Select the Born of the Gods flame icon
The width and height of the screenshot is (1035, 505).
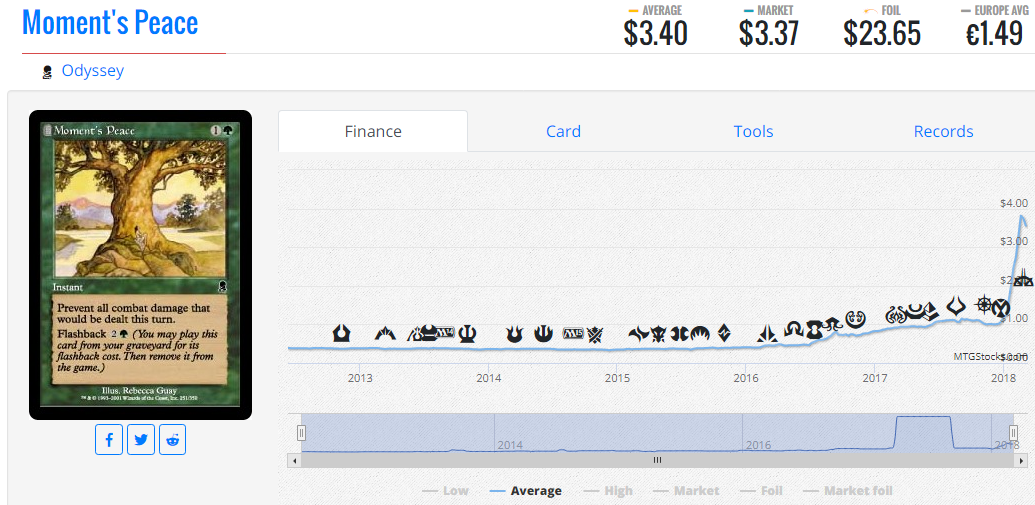(514, 333)
